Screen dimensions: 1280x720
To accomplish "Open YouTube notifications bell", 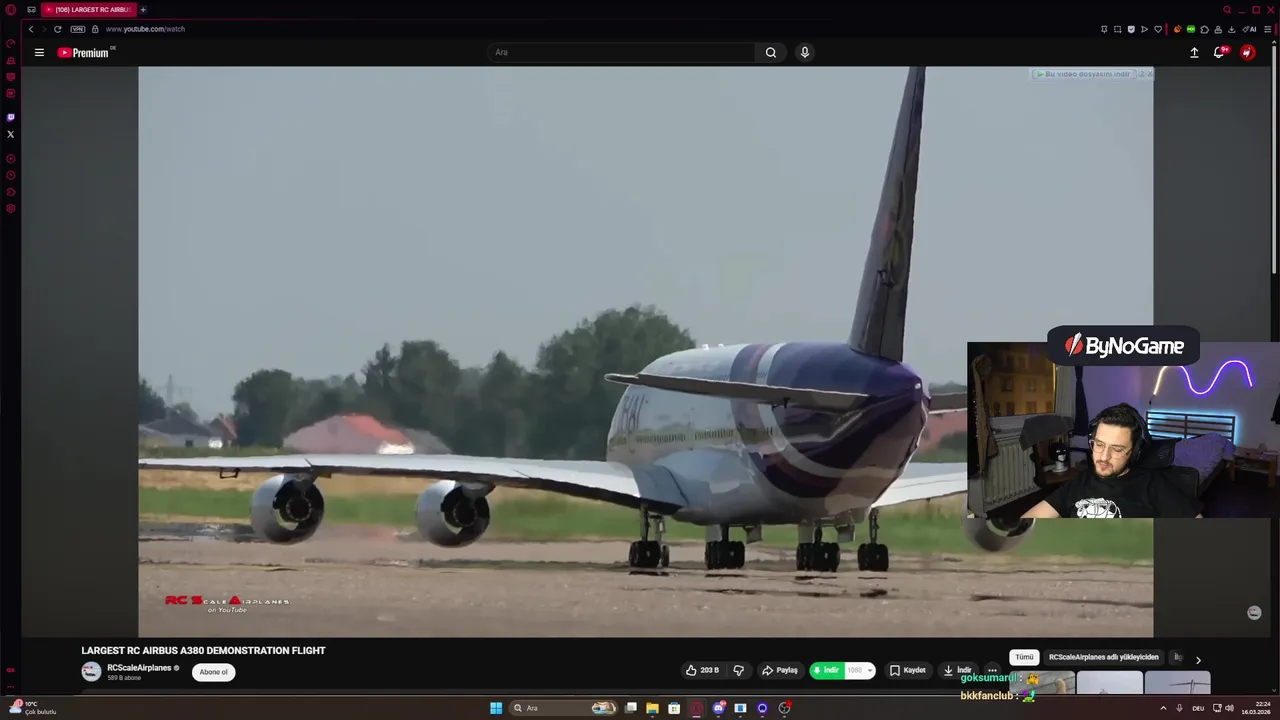I will coord(1219,53).
